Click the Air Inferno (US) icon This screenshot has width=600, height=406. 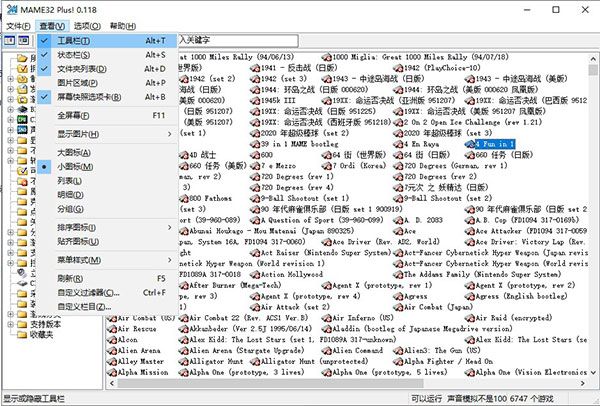click(326, 318)
